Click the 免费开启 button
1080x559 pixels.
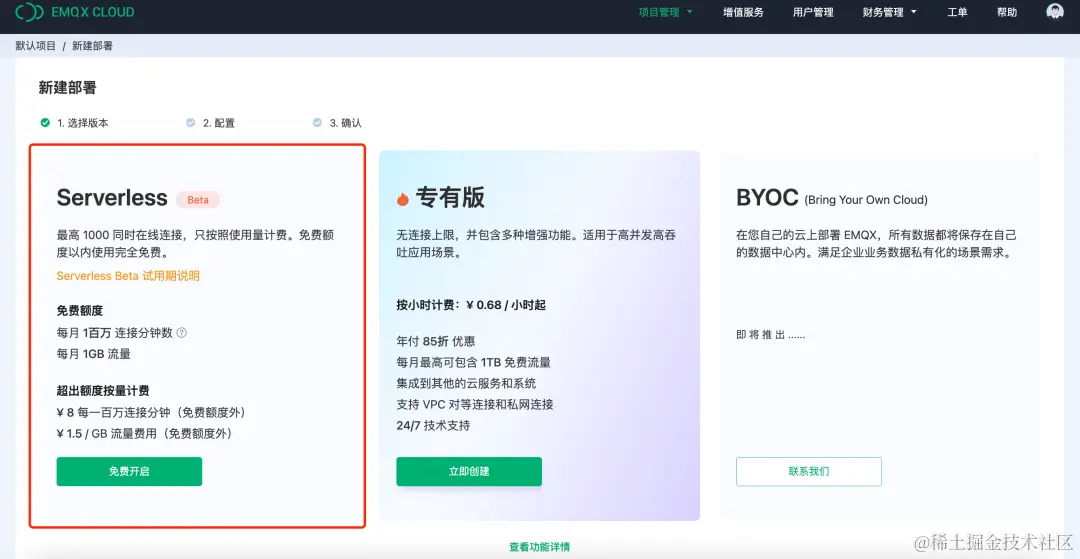click(x=129, y=472)
